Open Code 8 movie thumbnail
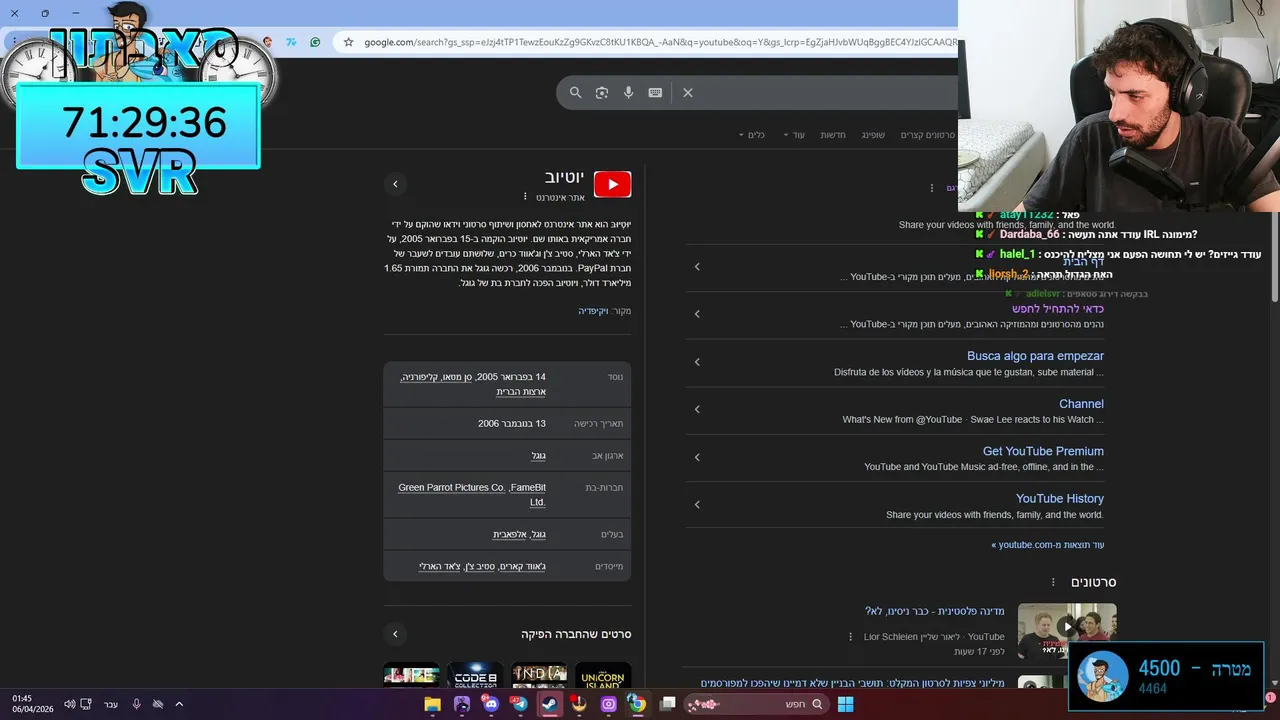This screenshot has height=720, width=1280. tap(475, 675)
